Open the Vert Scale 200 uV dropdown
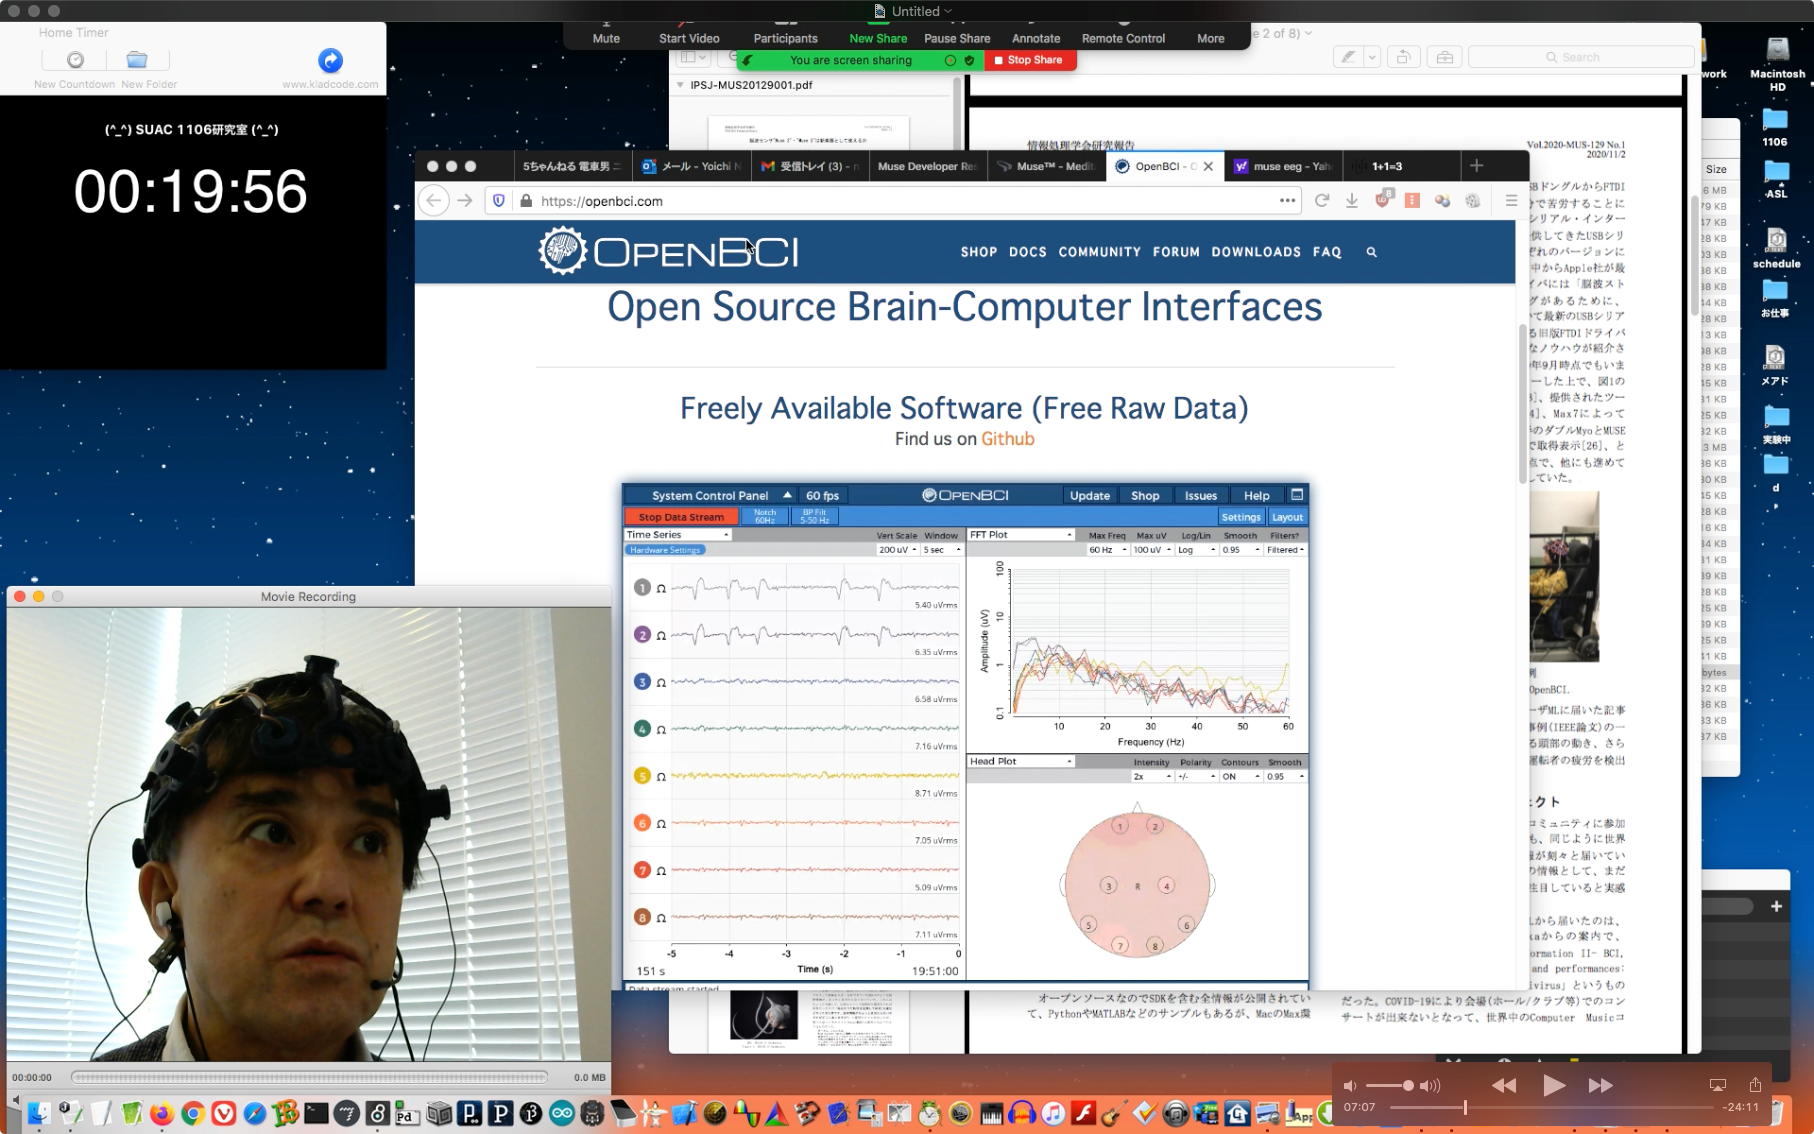Screen dimensions: 1814x1134 click(x=898, y=550)
